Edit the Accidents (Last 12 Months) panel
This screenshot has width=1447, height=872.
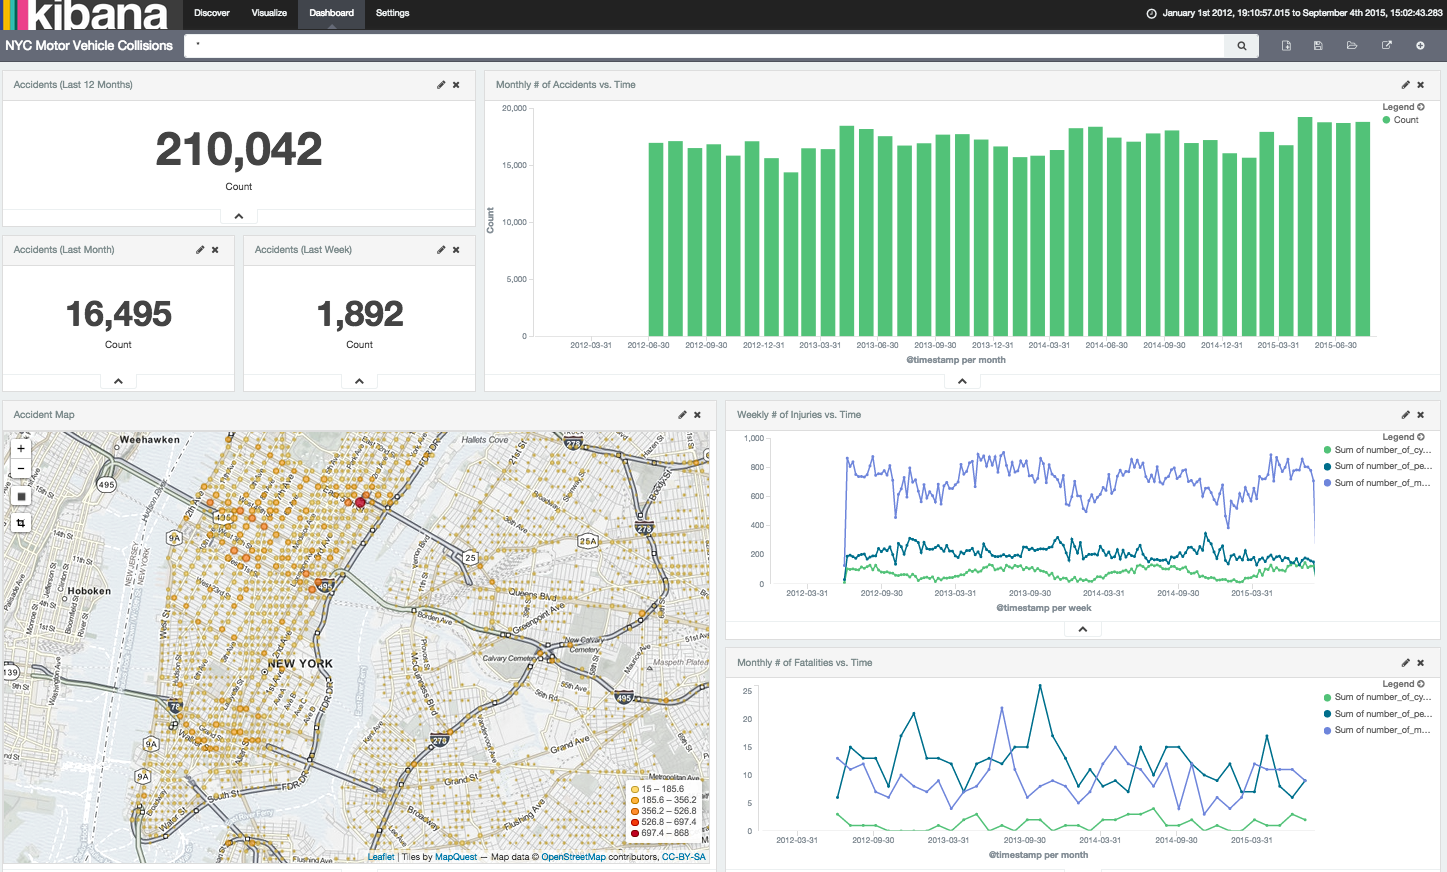(441, 85)
